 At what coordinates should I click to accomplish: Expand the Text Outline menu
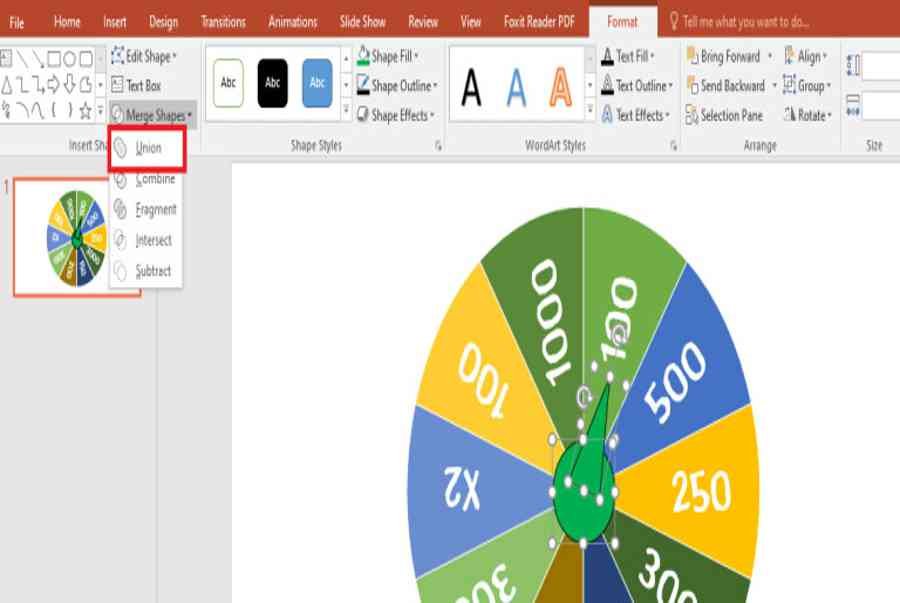point(637,85)
